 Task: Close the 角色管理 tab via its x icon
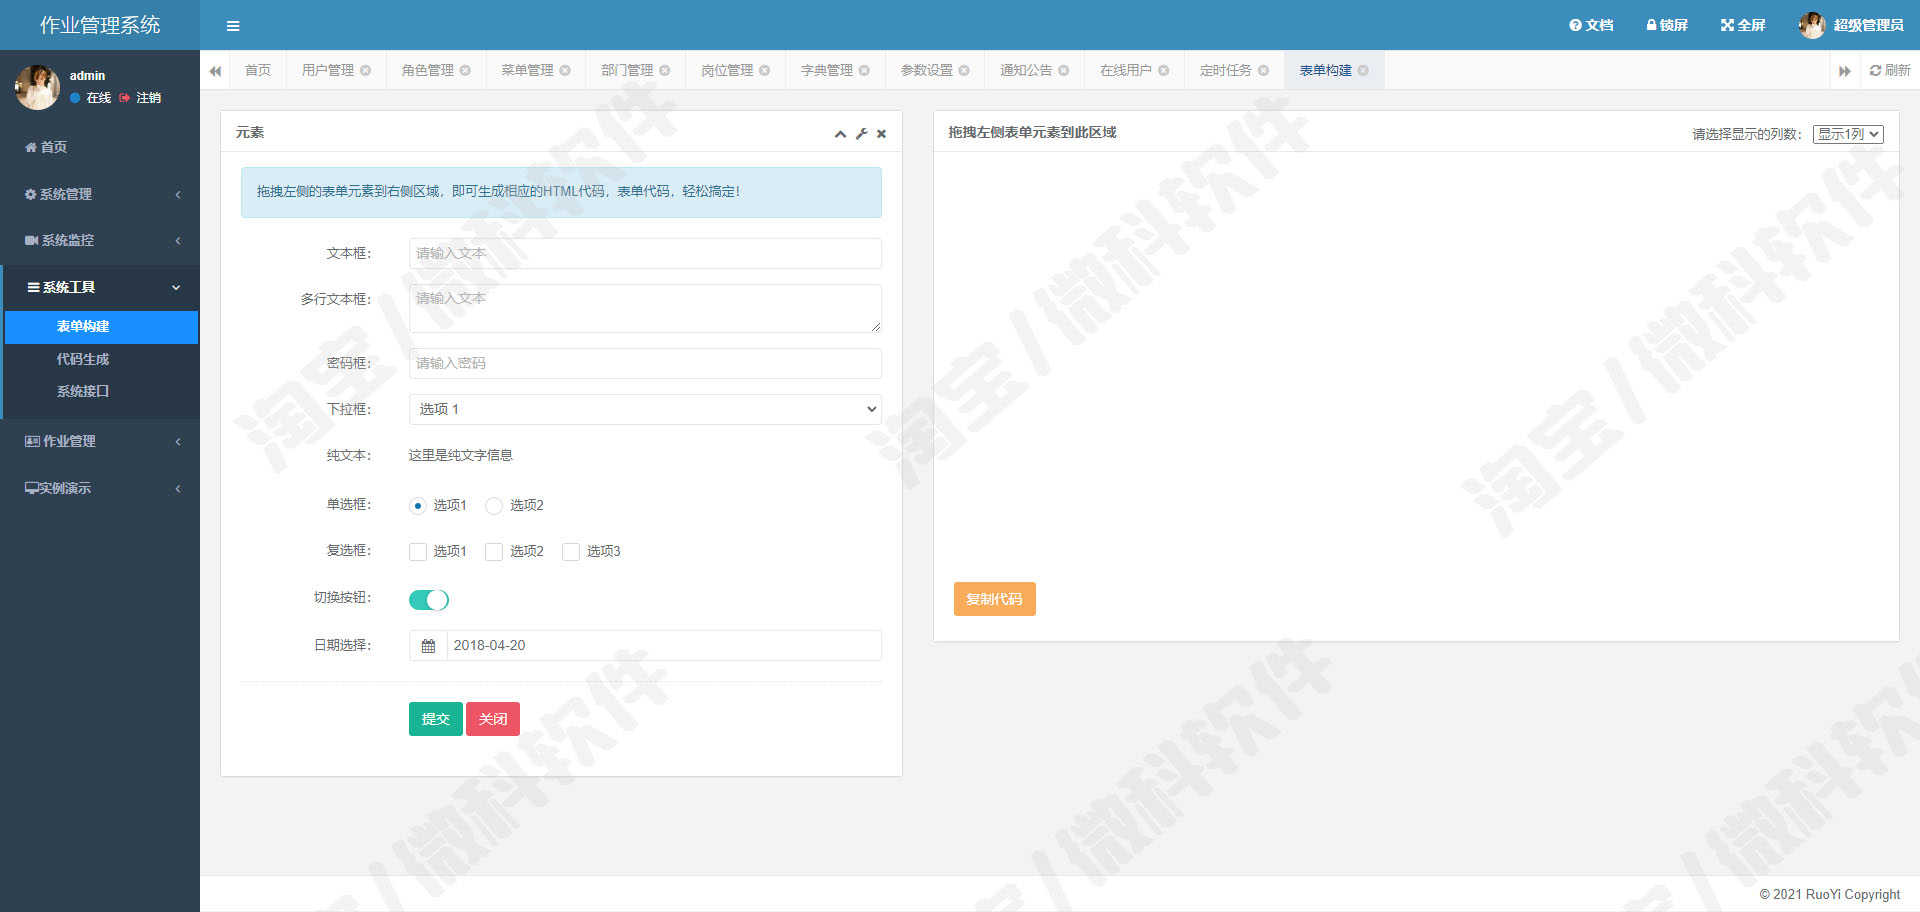coord(465,70)
